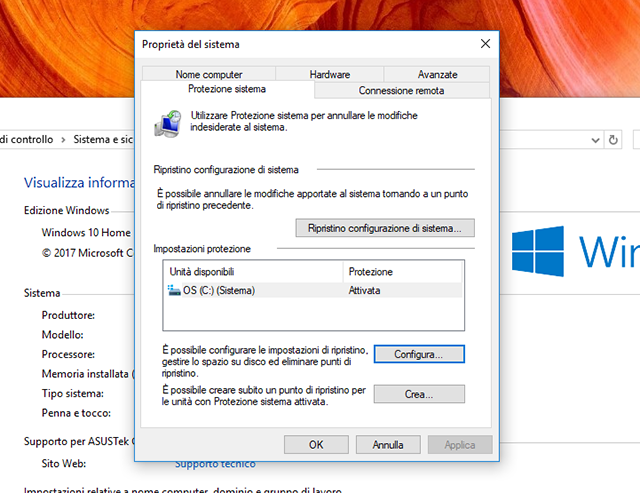Click the 'Sito Web:' label

click(64, 463)
